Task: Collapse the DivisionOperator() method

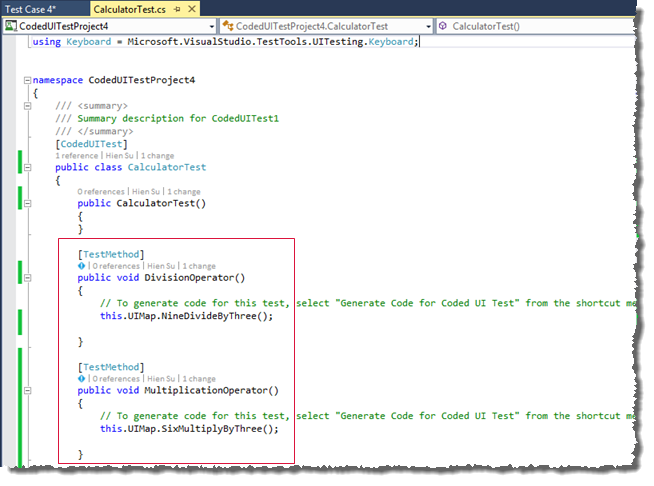Action: 28,277
